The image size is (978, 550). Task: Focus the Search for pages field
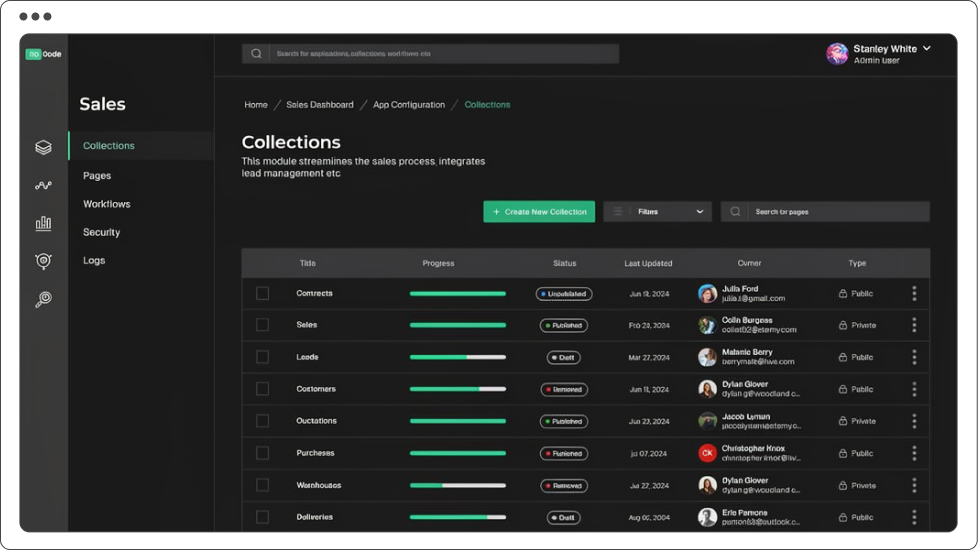pos(825,211)
